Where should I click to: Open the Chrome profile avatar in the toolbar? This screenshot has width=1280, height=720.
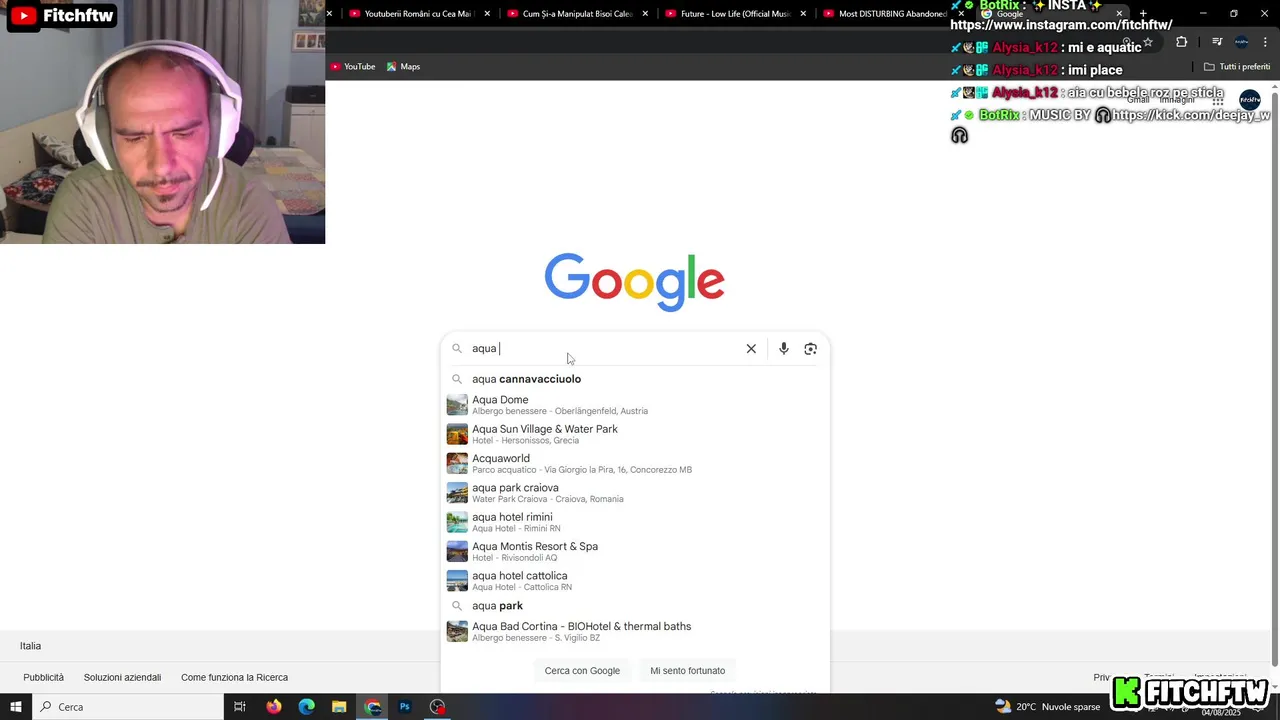[x=1241, y=42]
